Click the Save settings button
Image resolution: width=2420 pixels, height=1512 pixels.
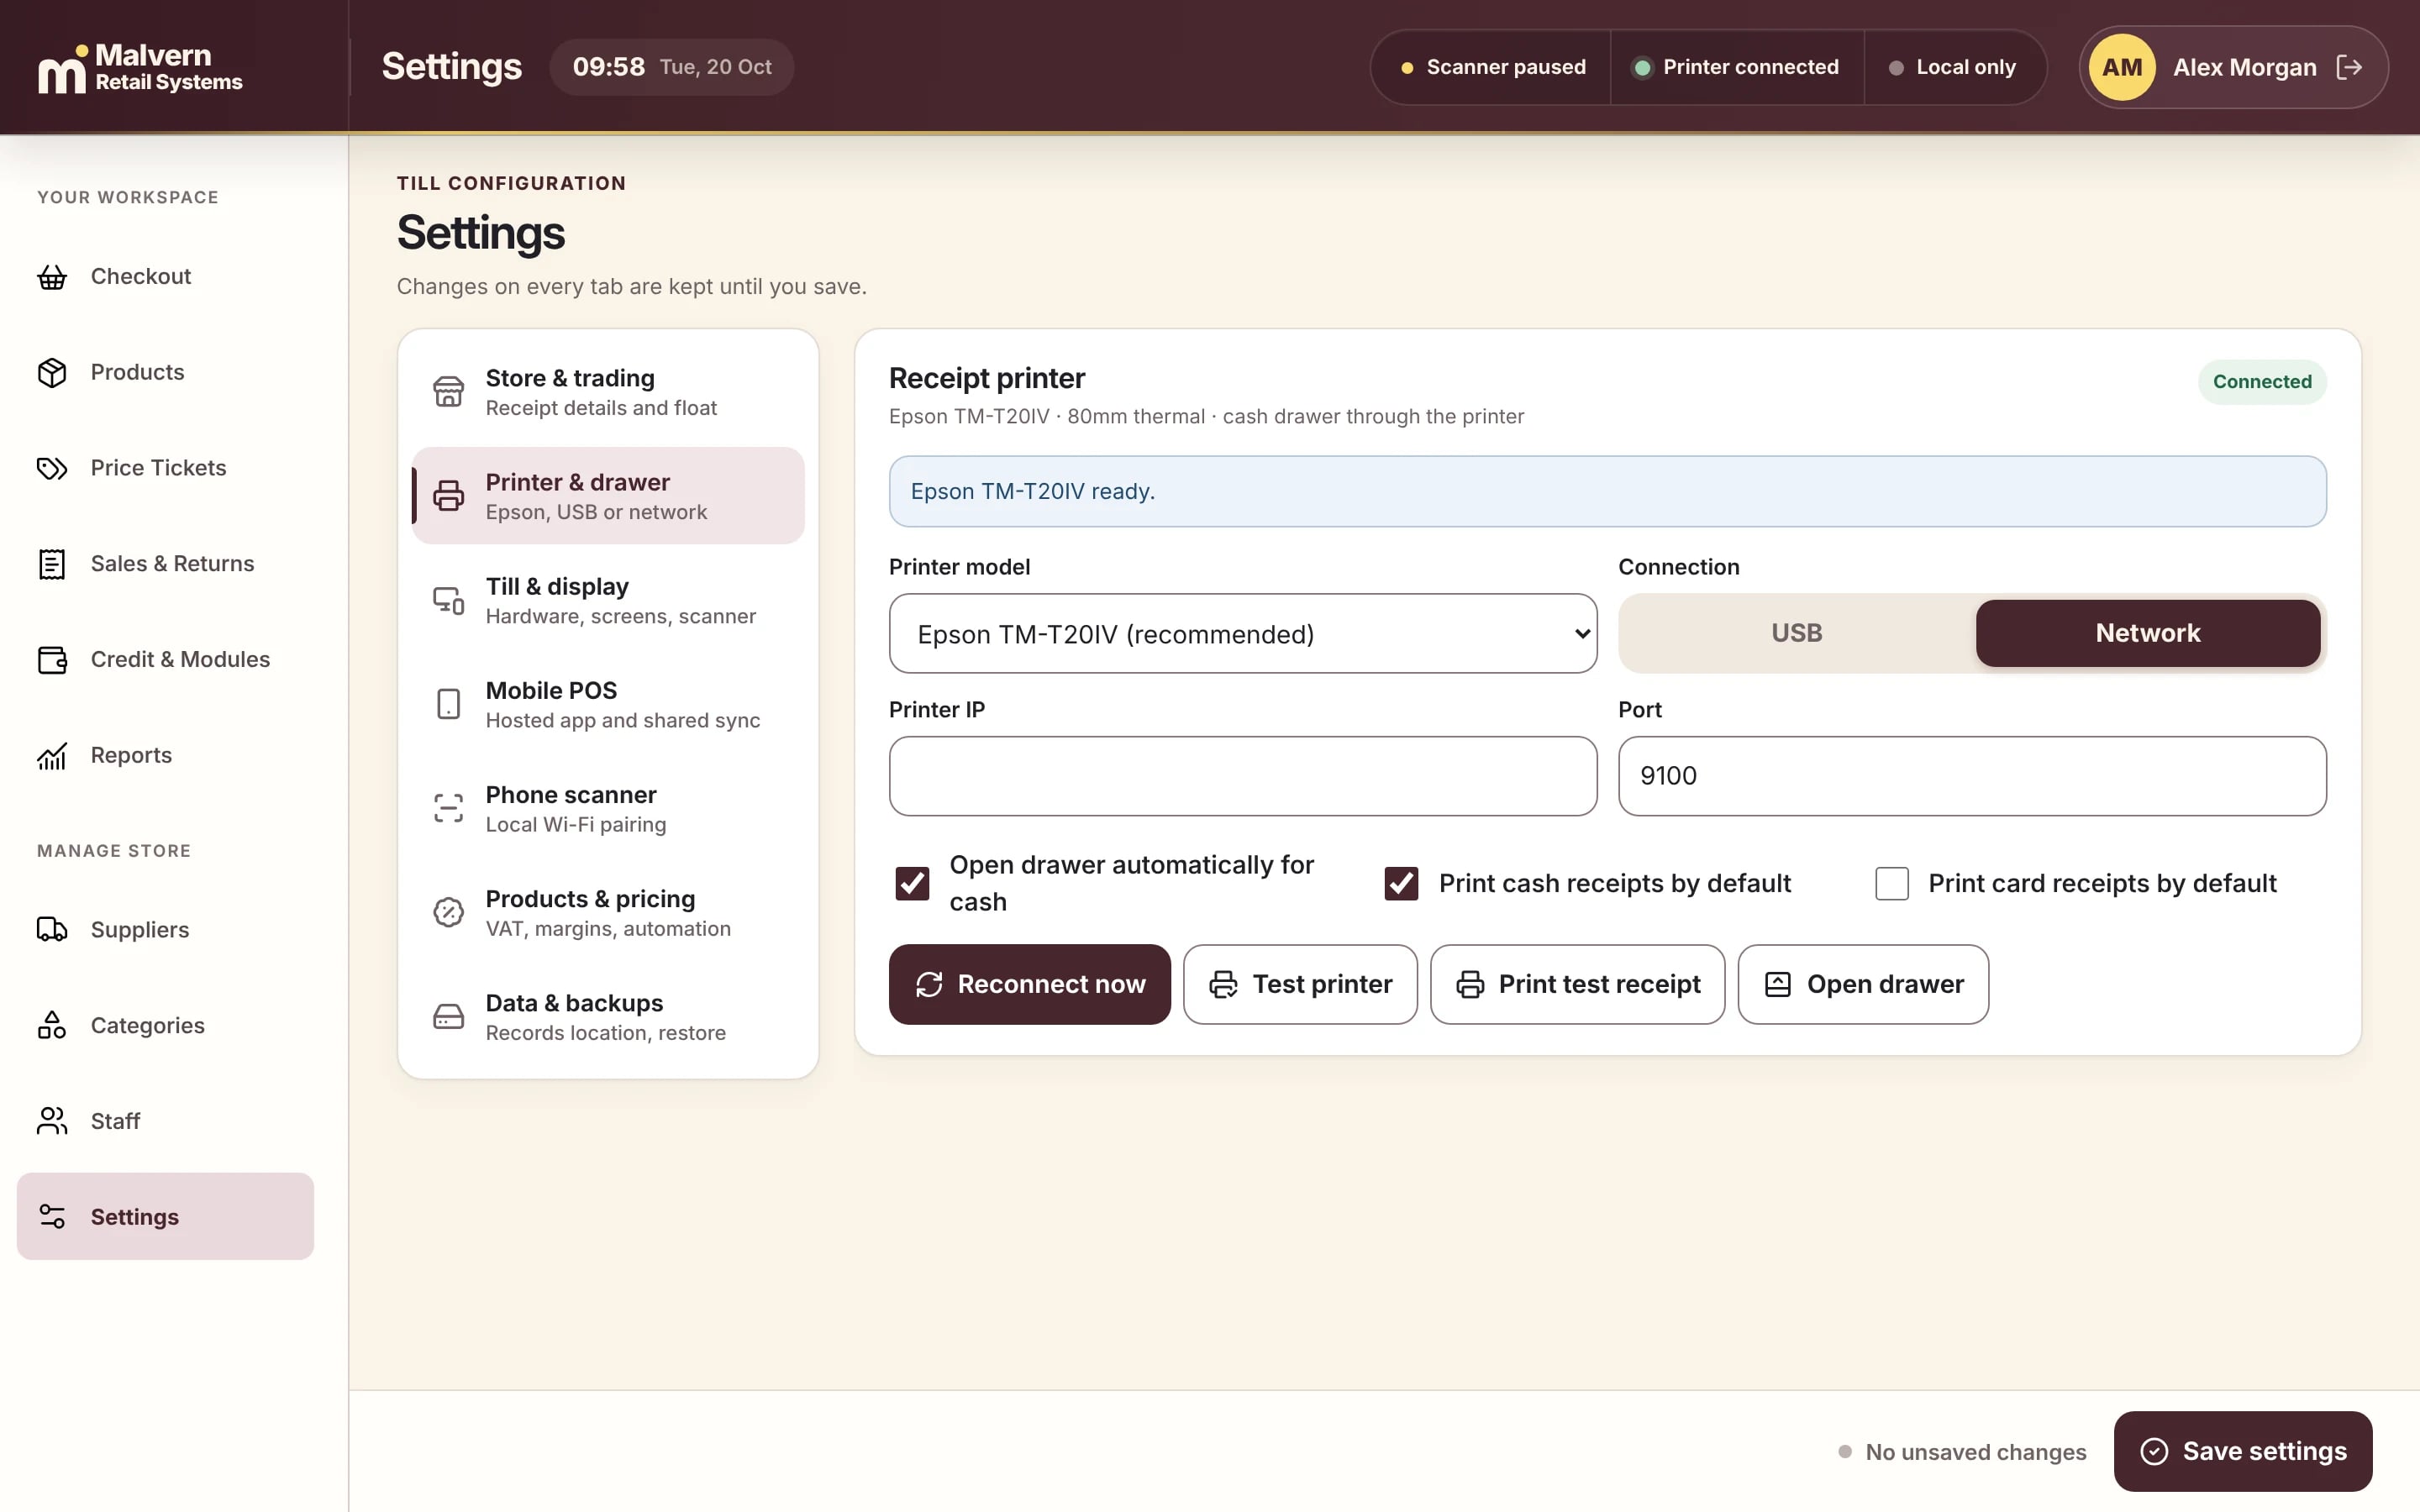(x=2243, y=1451)
